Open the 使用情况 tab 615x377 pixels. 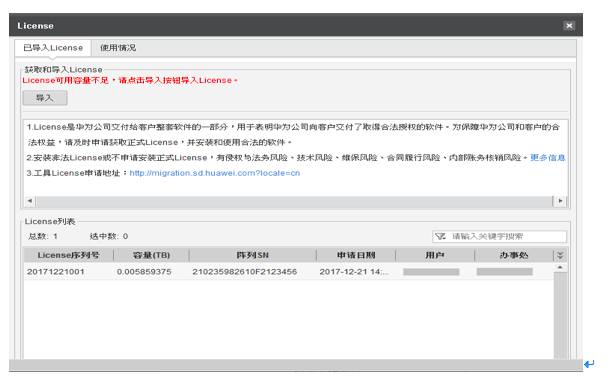tap(118, 48)
